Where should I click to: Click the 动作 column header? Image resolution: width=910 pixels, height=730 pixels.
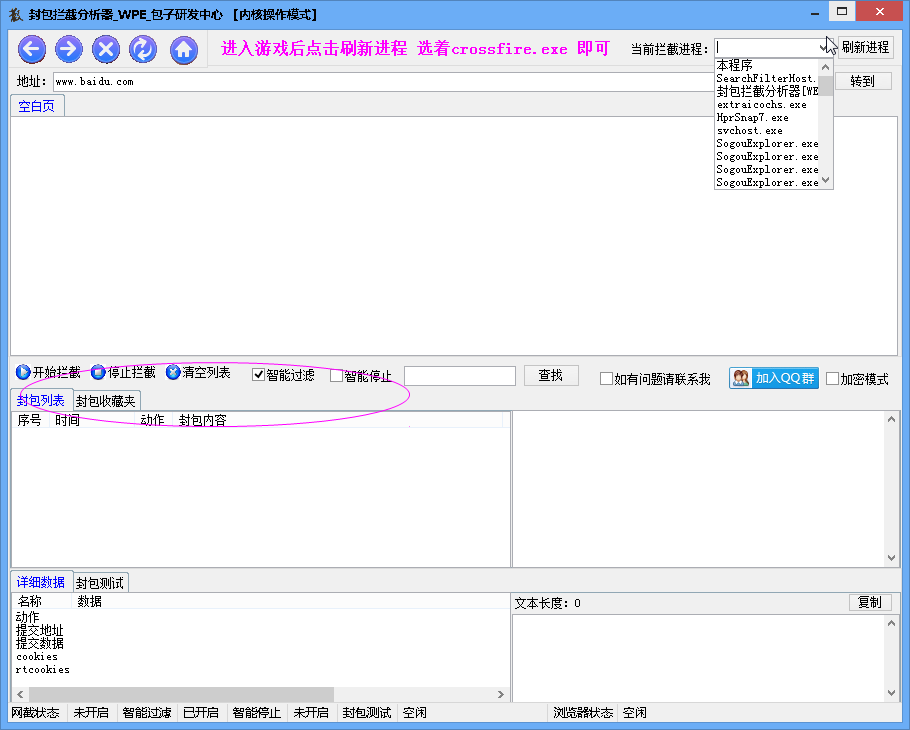(x=153, y=420)
